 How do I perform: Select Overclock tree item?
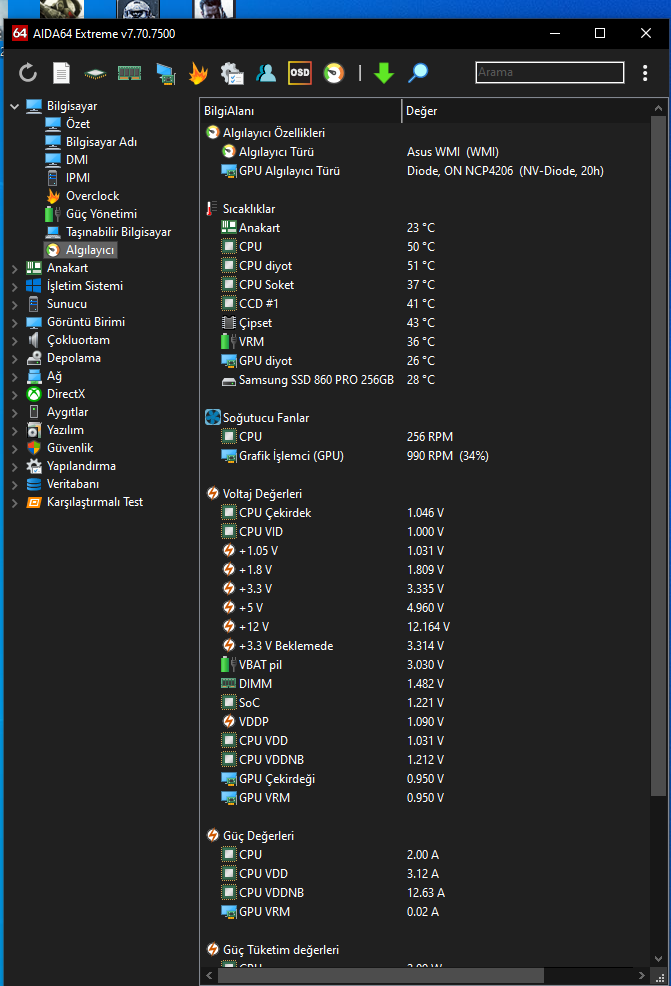click(92, 196)
